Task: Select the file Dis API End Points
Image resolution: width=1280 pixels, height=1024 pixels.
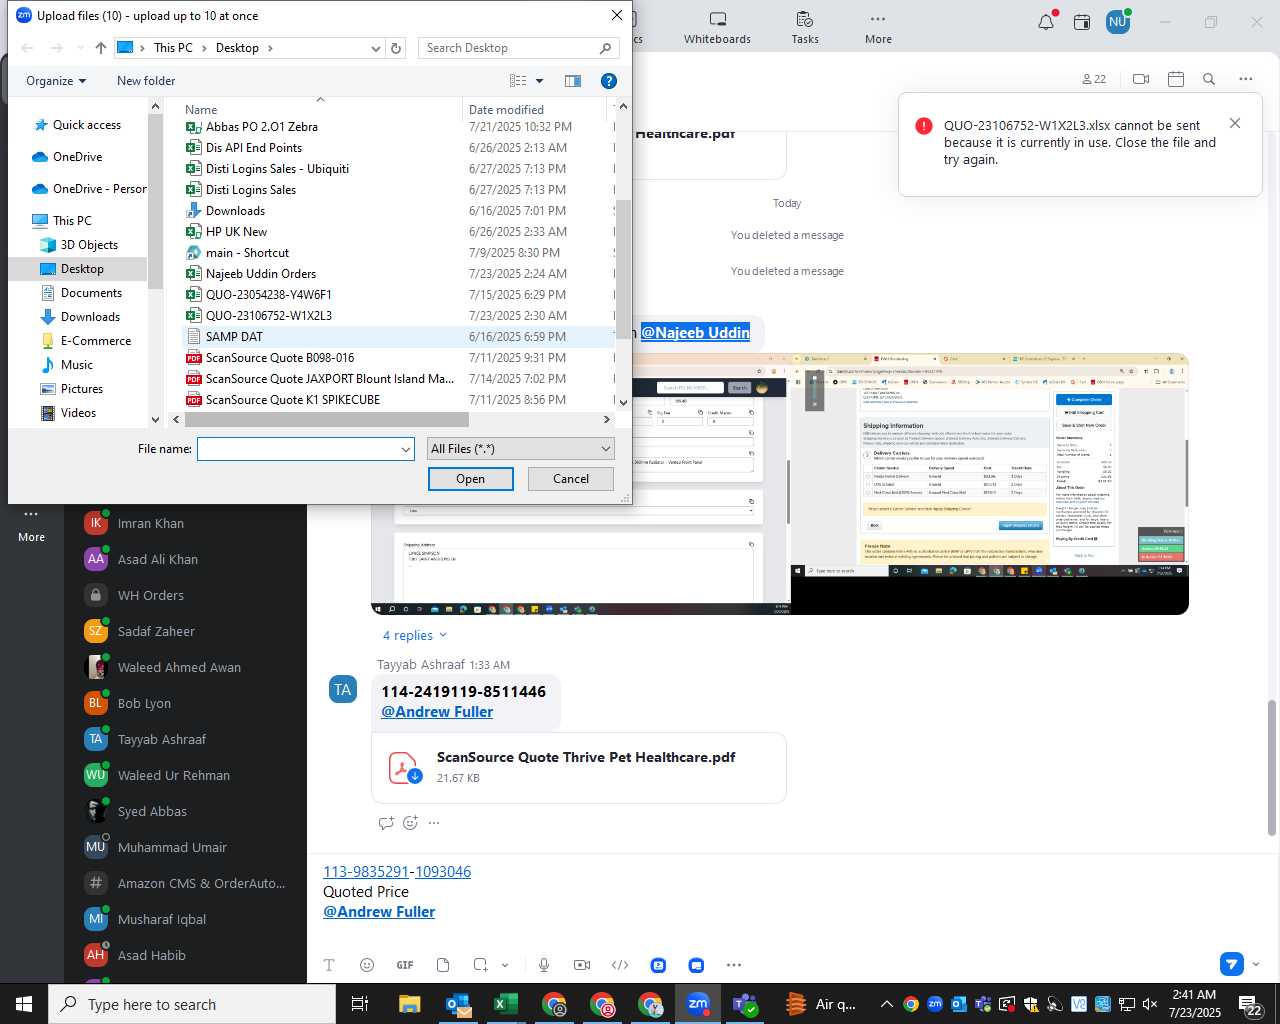Action: point(253,148)
